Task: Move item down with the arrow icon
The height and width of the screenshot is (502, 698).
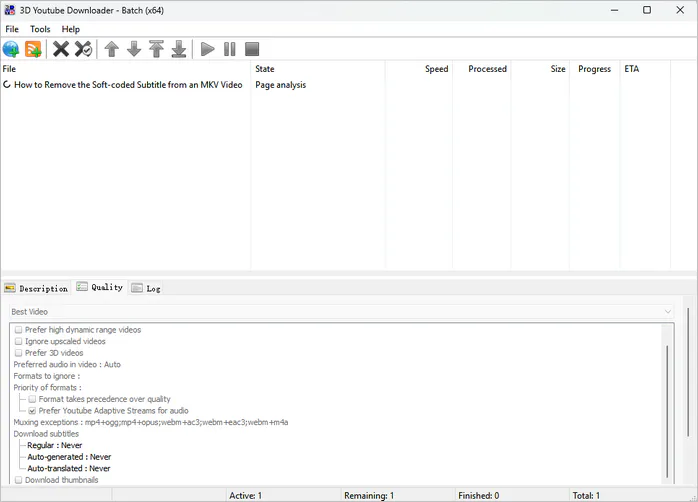Action: click(x=134, y=49)
